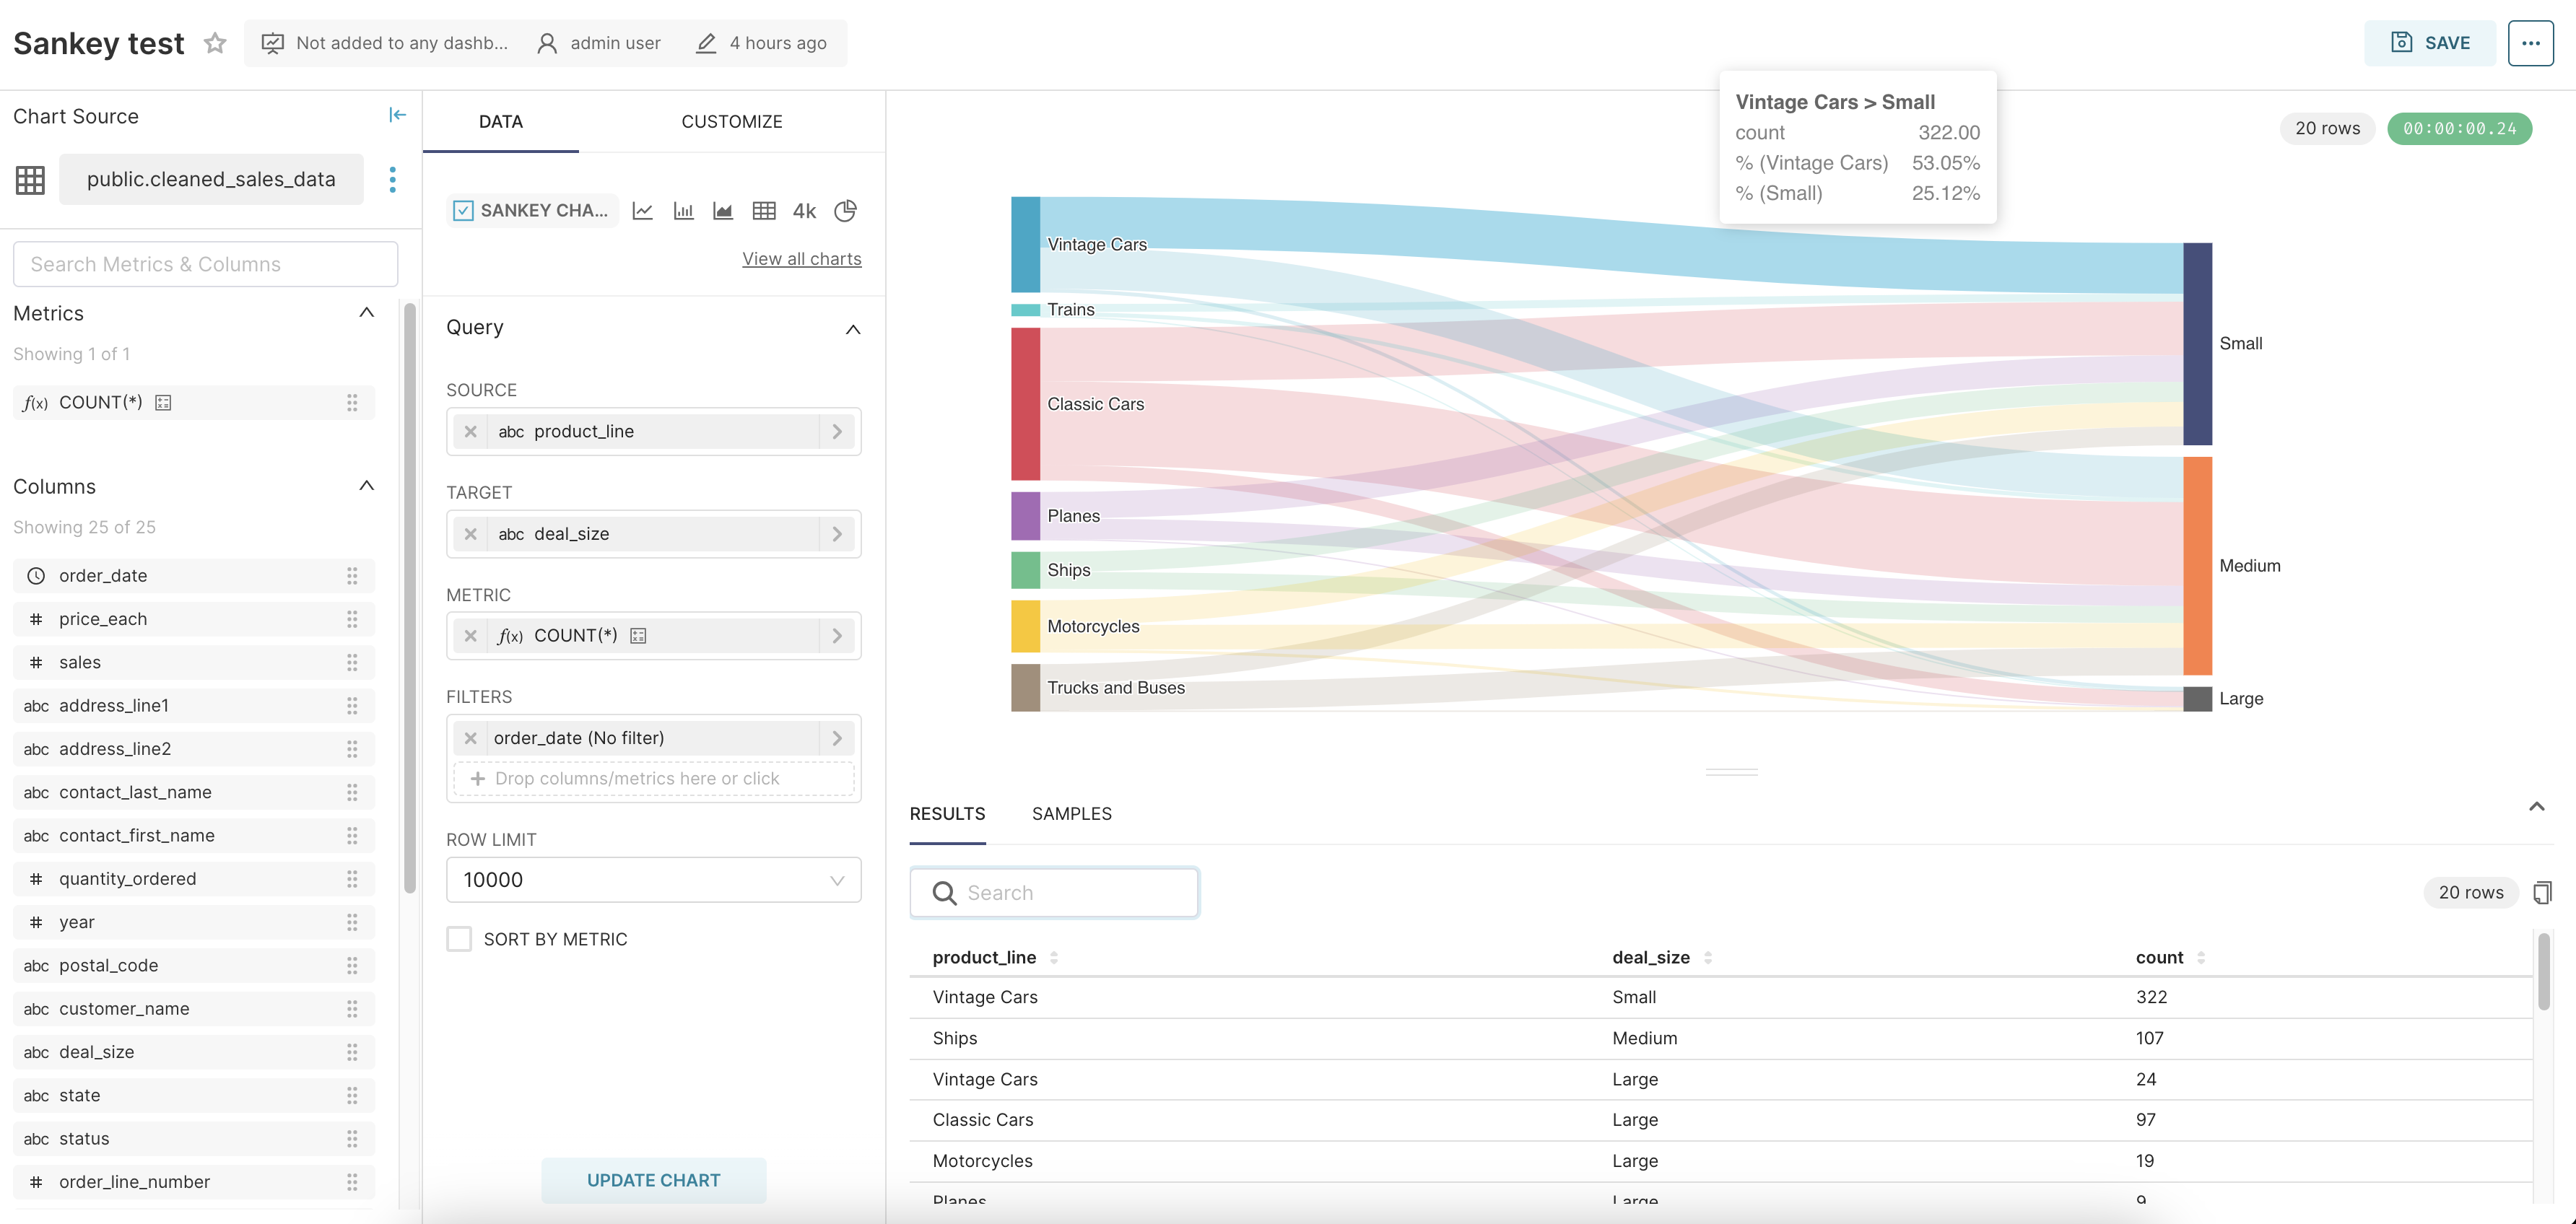Open the Row Limit dropdown
The image size is (2576, 1224).
(x=653, y=880)
